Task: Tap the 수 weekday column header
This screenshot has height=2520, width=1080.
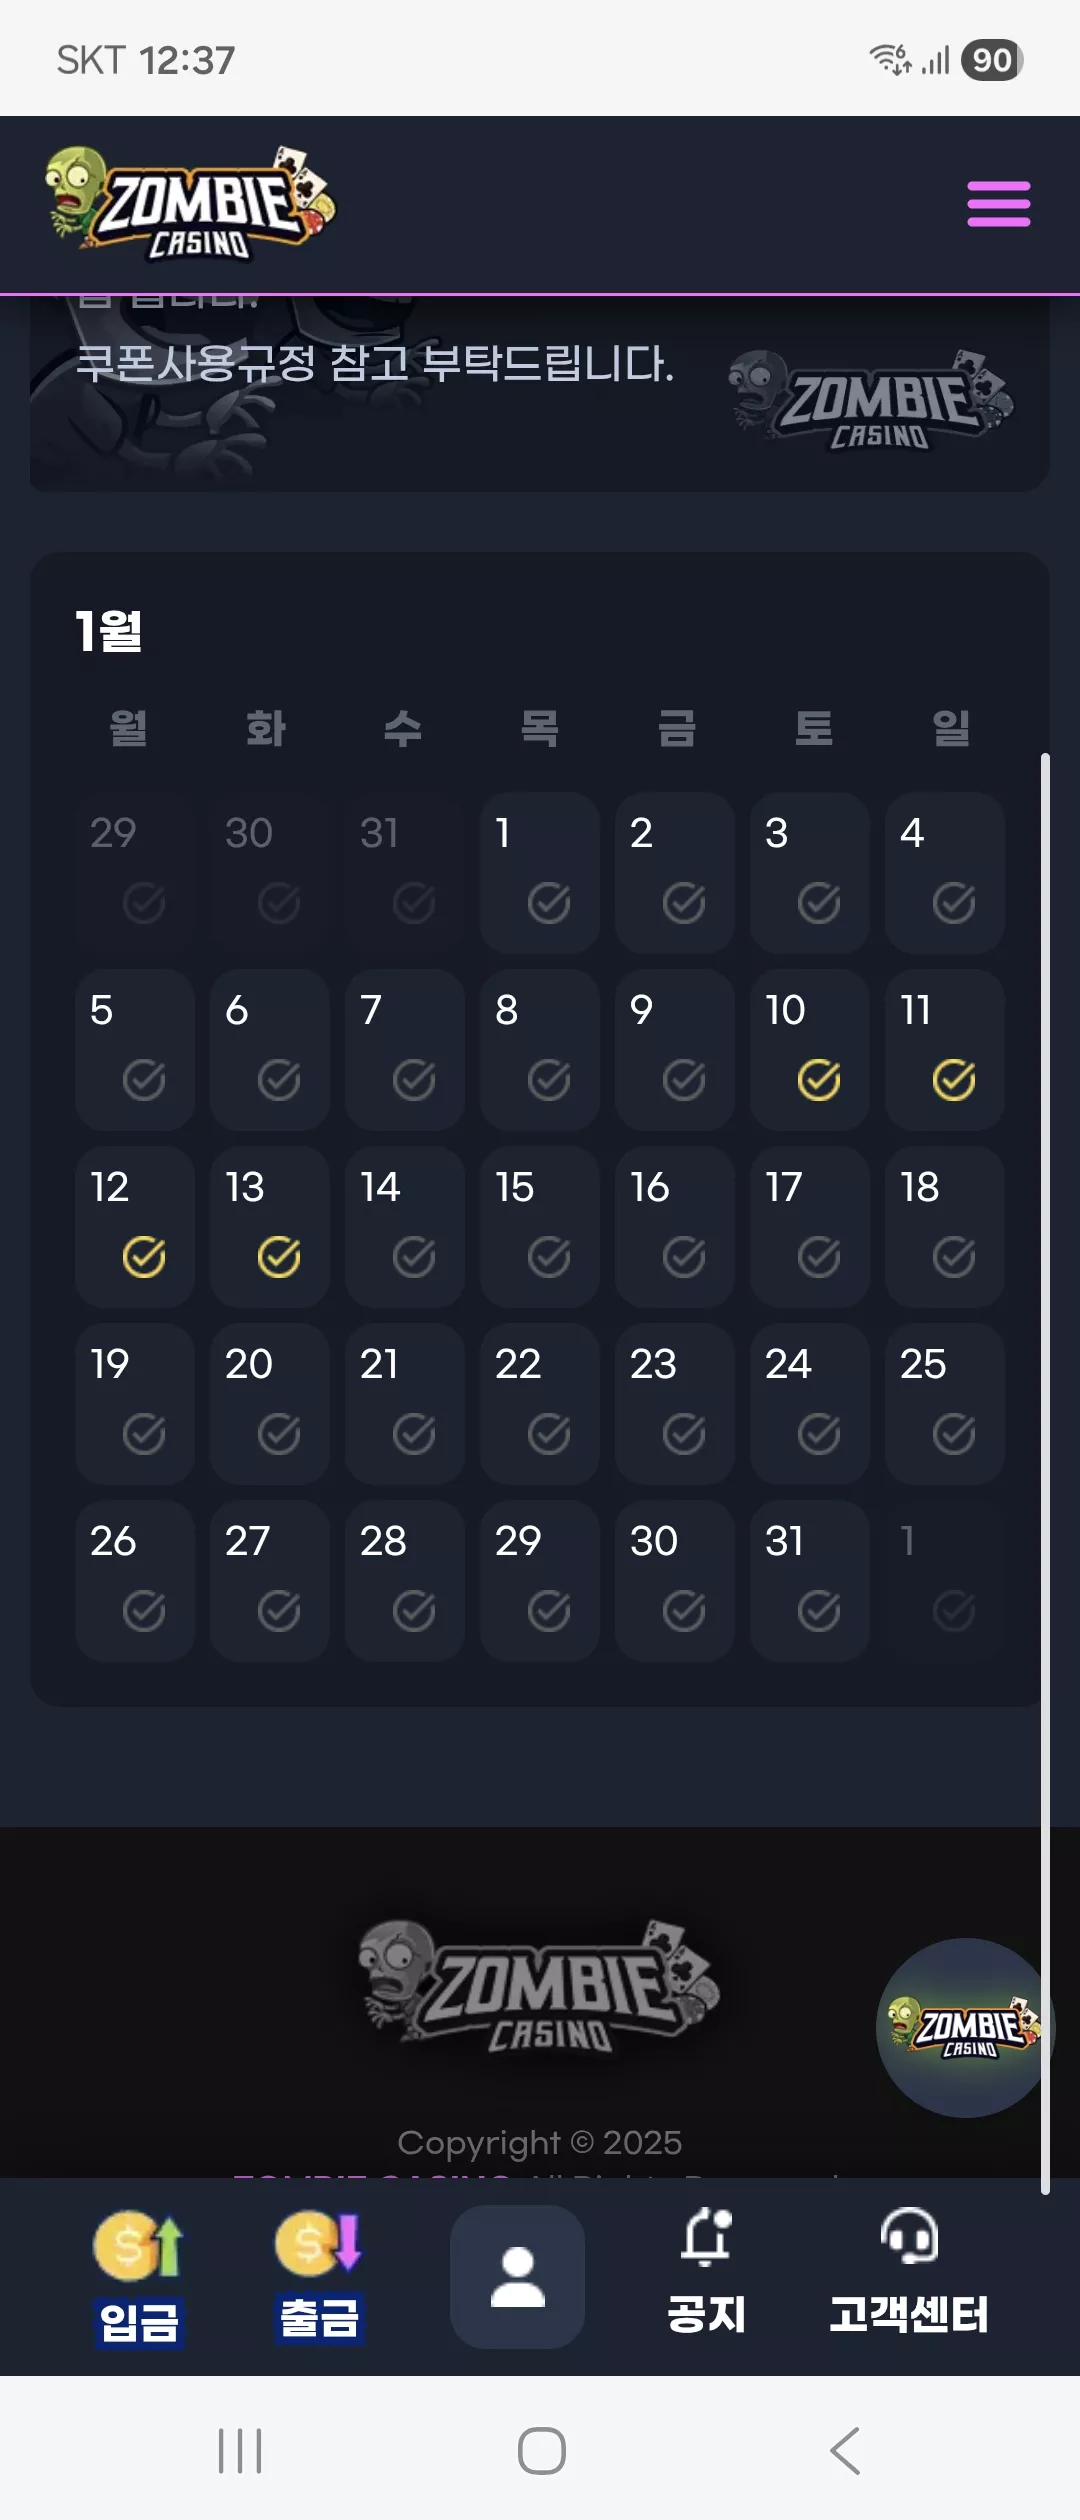Action: coord(403,728)
